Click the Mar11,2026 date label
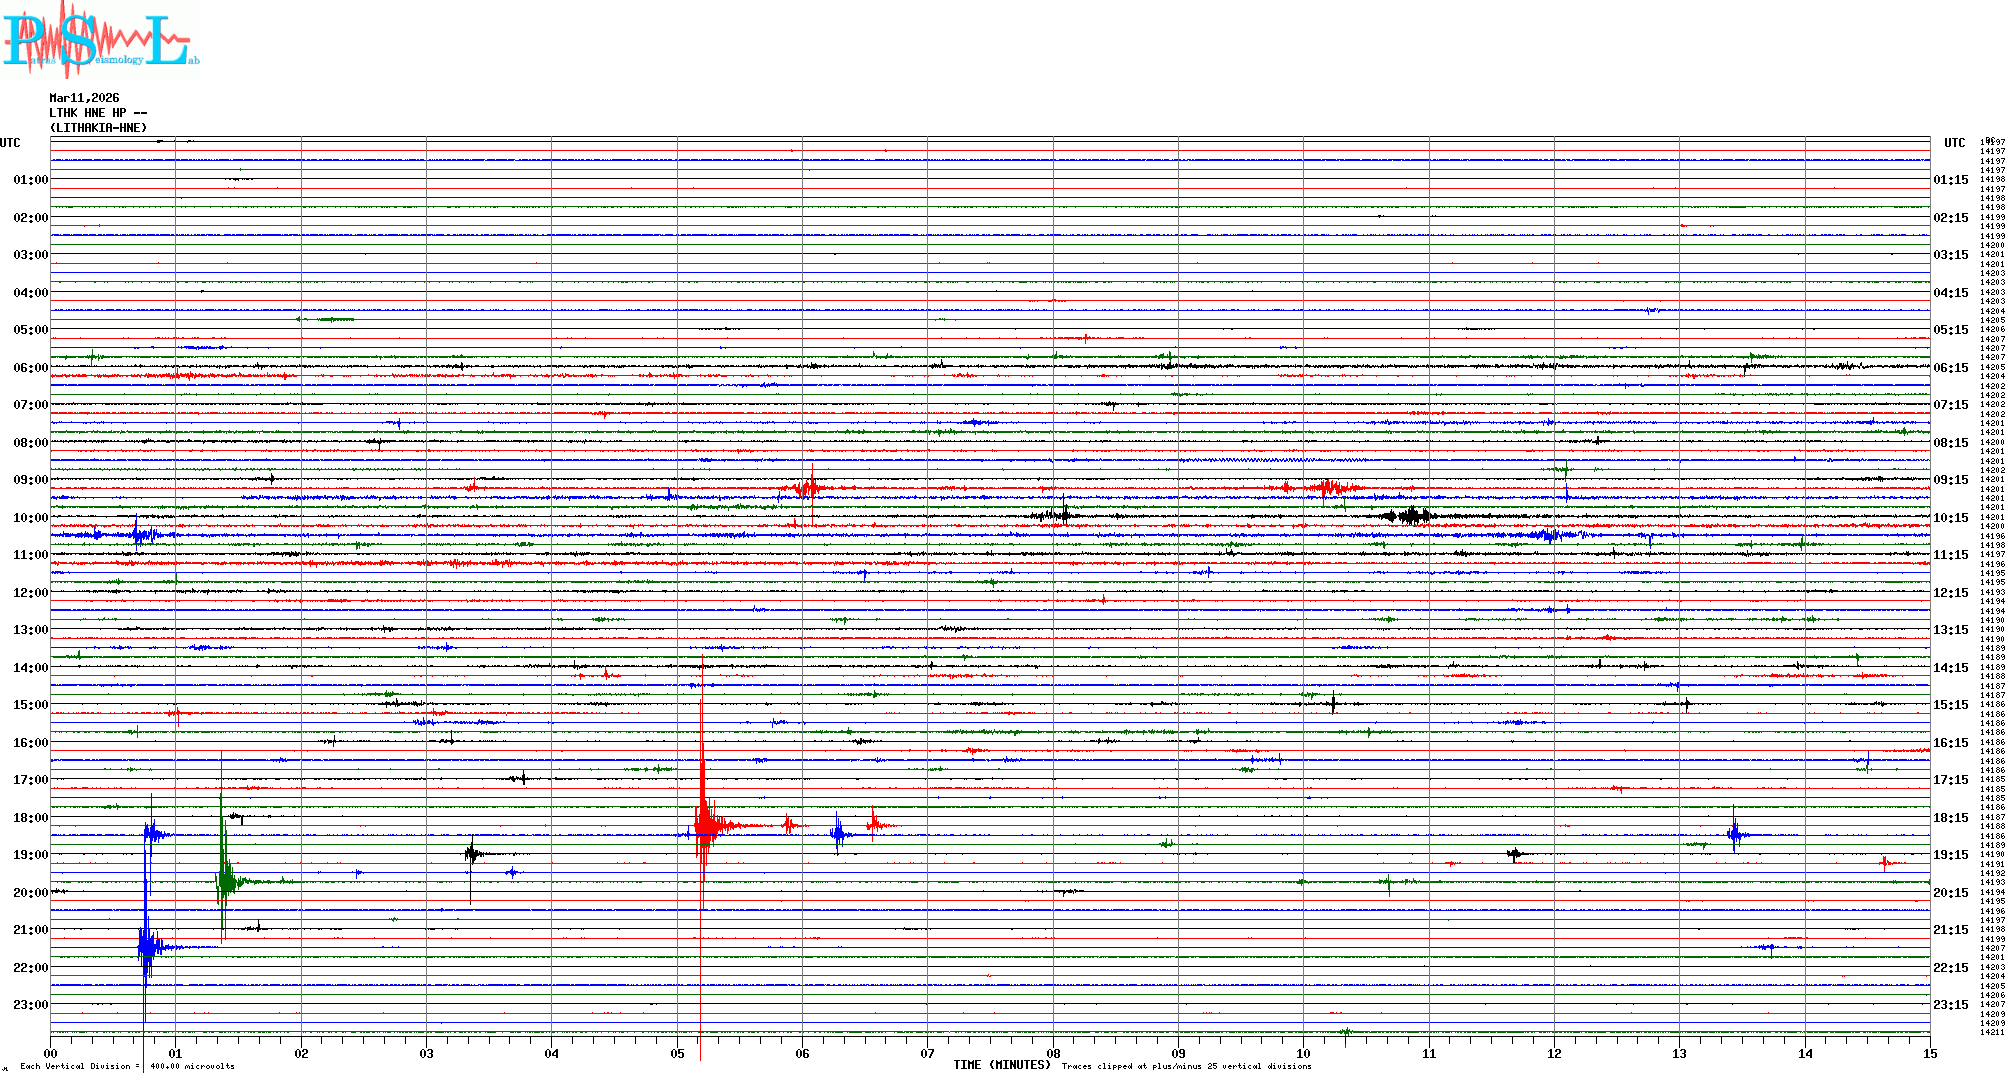The image size is (2010, 1080). (x=84, y=98)
